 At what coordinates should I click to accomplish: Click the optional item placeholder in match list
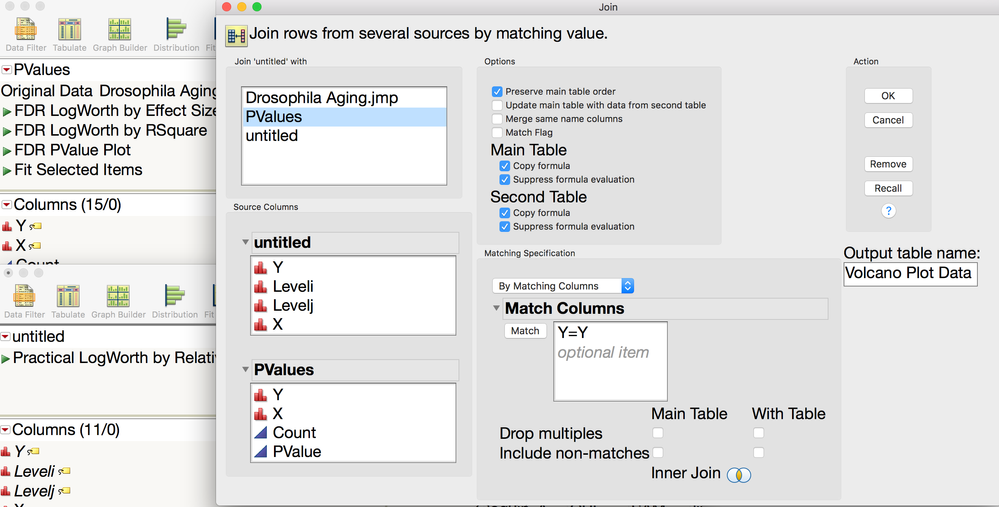pos(603,353)
